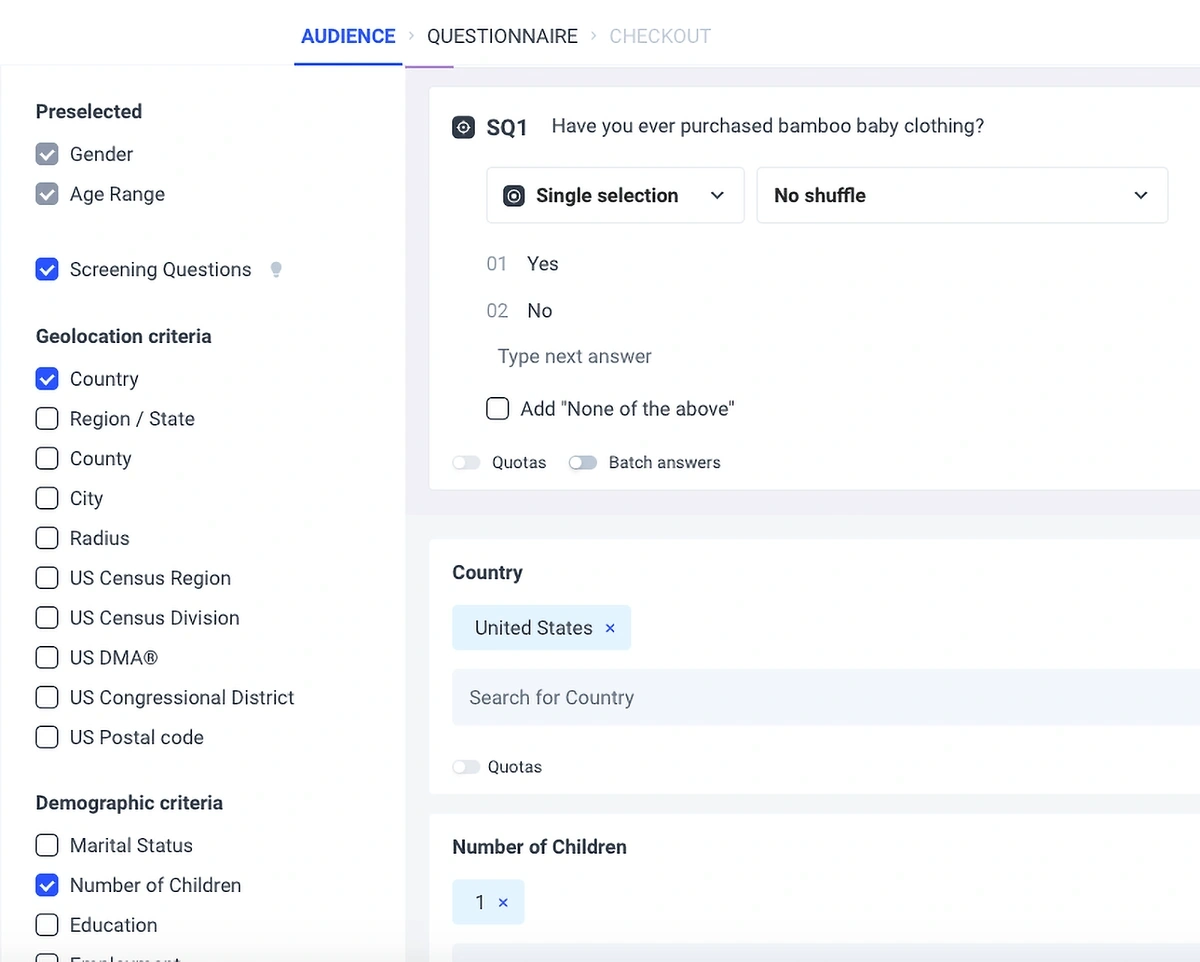This screenshot has height=962, width=1200.
Task: Enable US Census Division checkbox
Action: [x=47, y=618]
